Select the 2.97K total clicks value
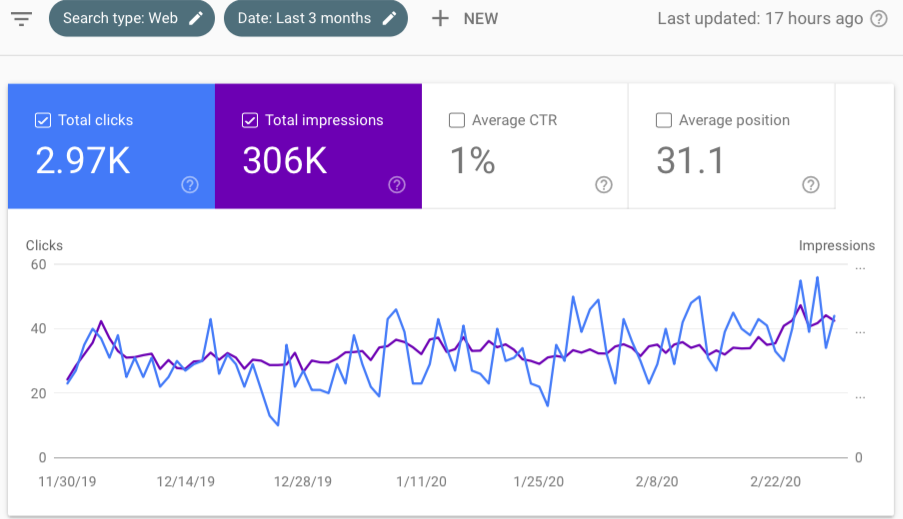903x519 pixels. click(83, 160)
